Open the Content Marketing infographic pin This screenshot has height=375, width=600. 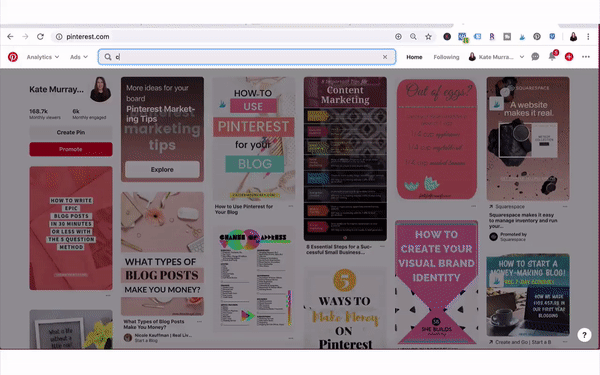click(x=345, y=159)
